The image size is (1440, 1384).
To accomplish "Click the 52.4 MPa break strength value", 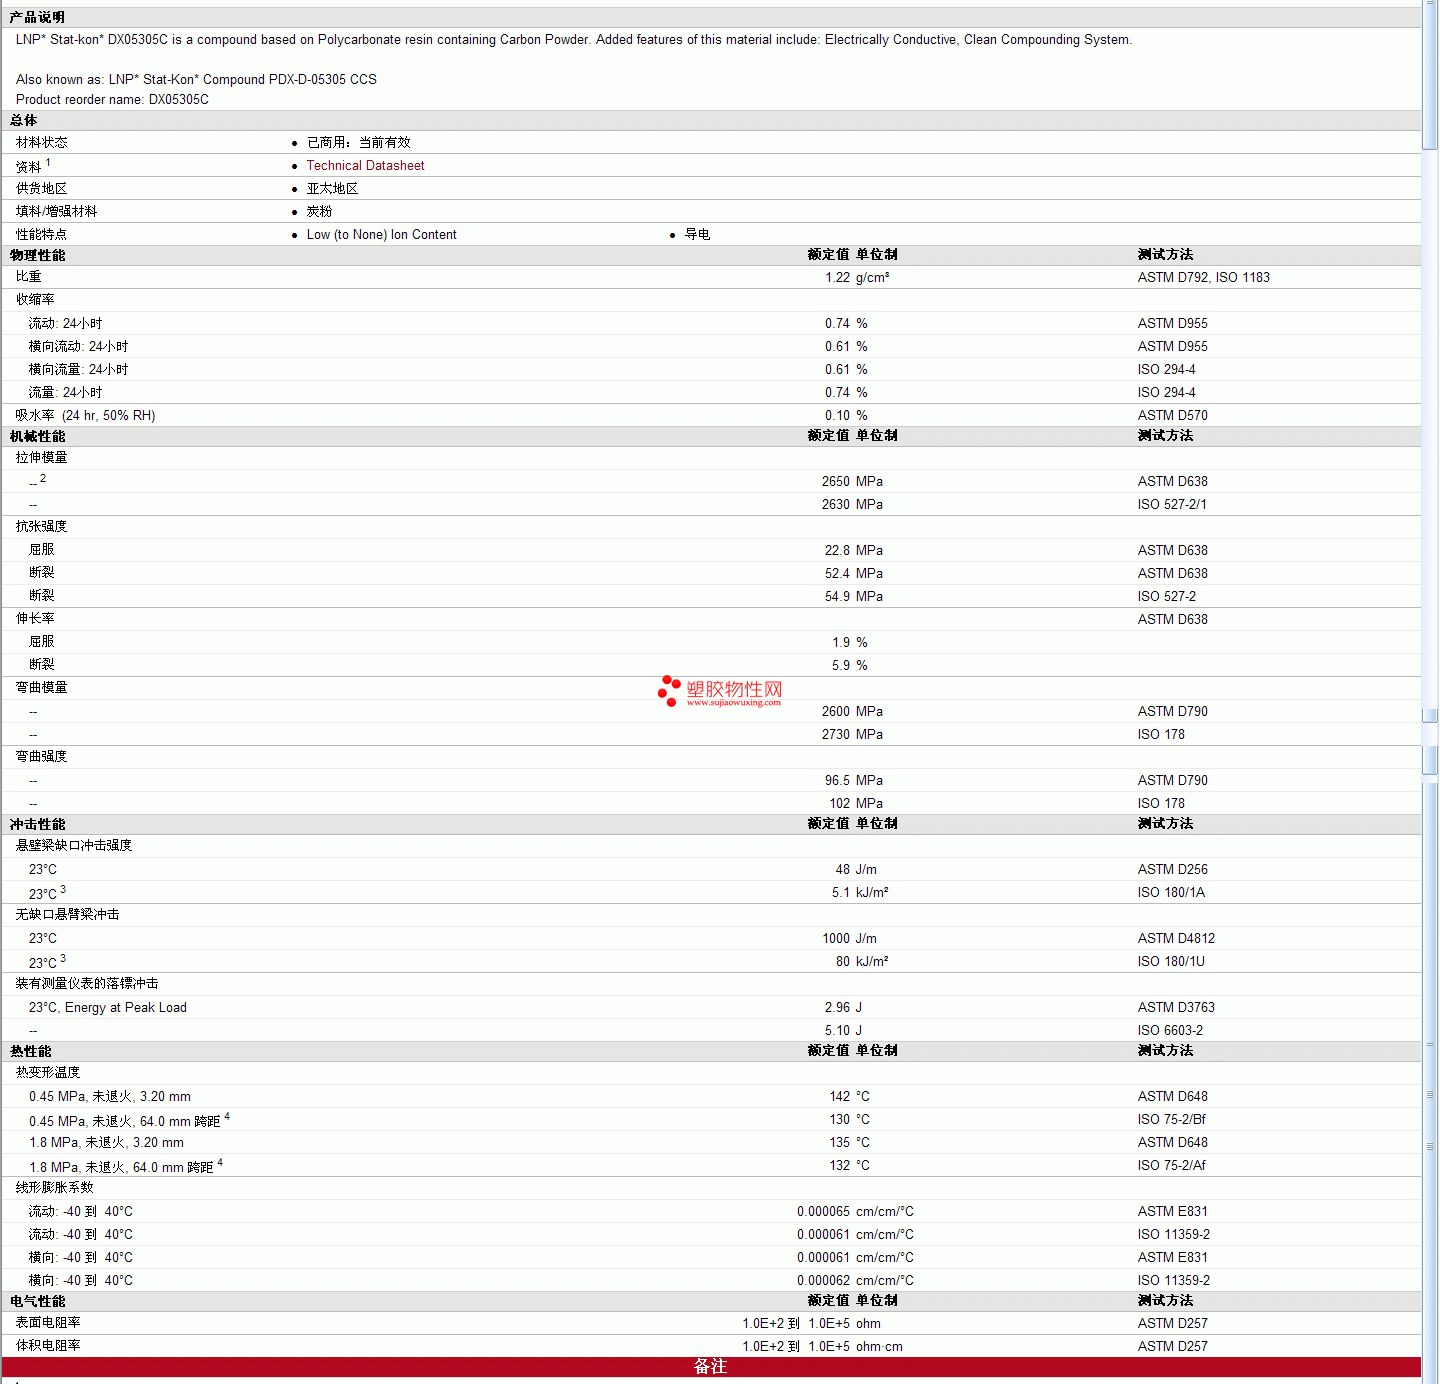I will point(854,574).
